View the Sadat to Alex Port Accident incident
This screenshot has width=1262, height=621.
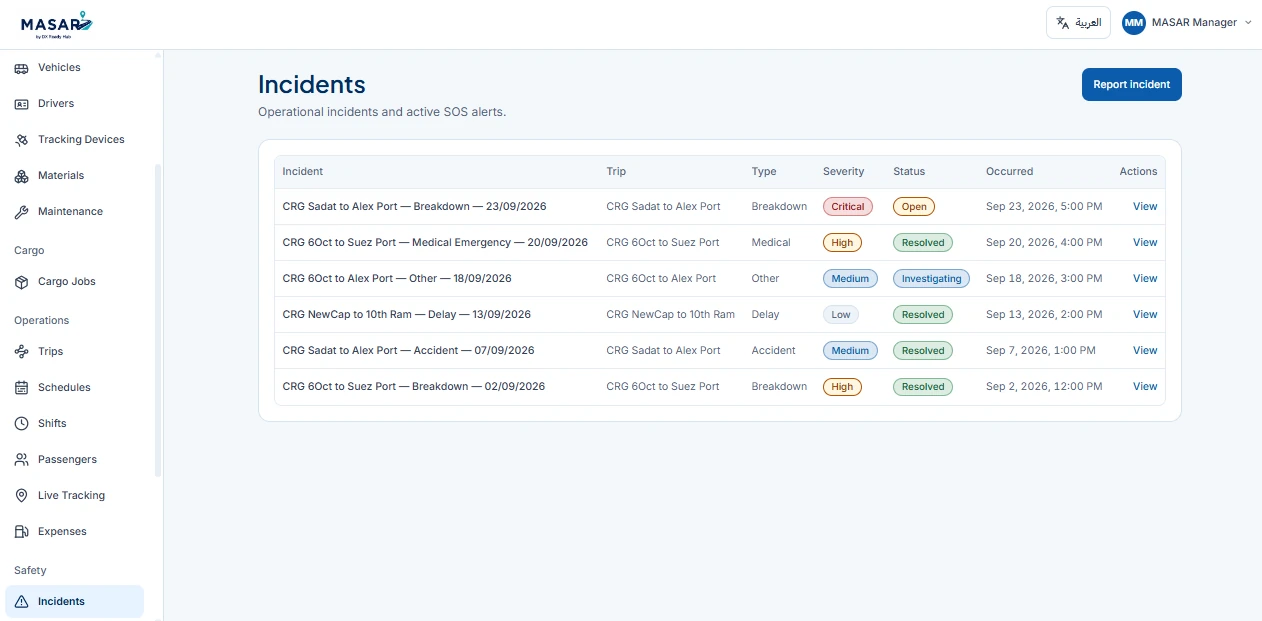point(1145,351)
